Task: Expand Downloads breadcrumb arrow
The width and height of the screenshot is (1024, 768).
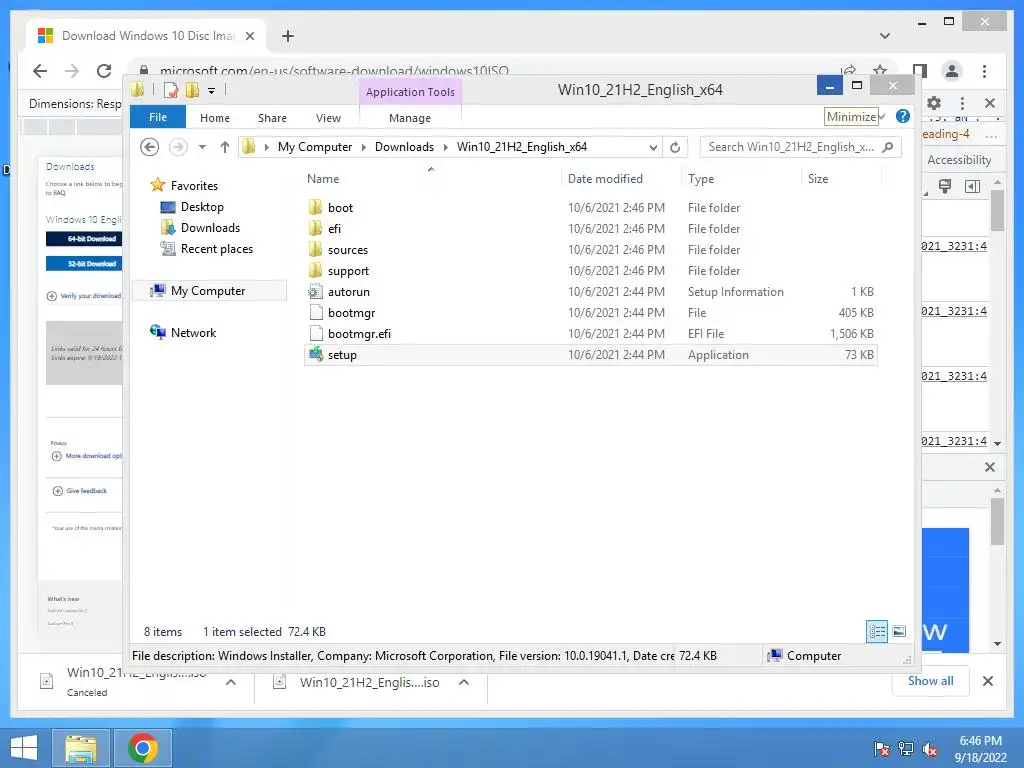Action: point(445,147)
